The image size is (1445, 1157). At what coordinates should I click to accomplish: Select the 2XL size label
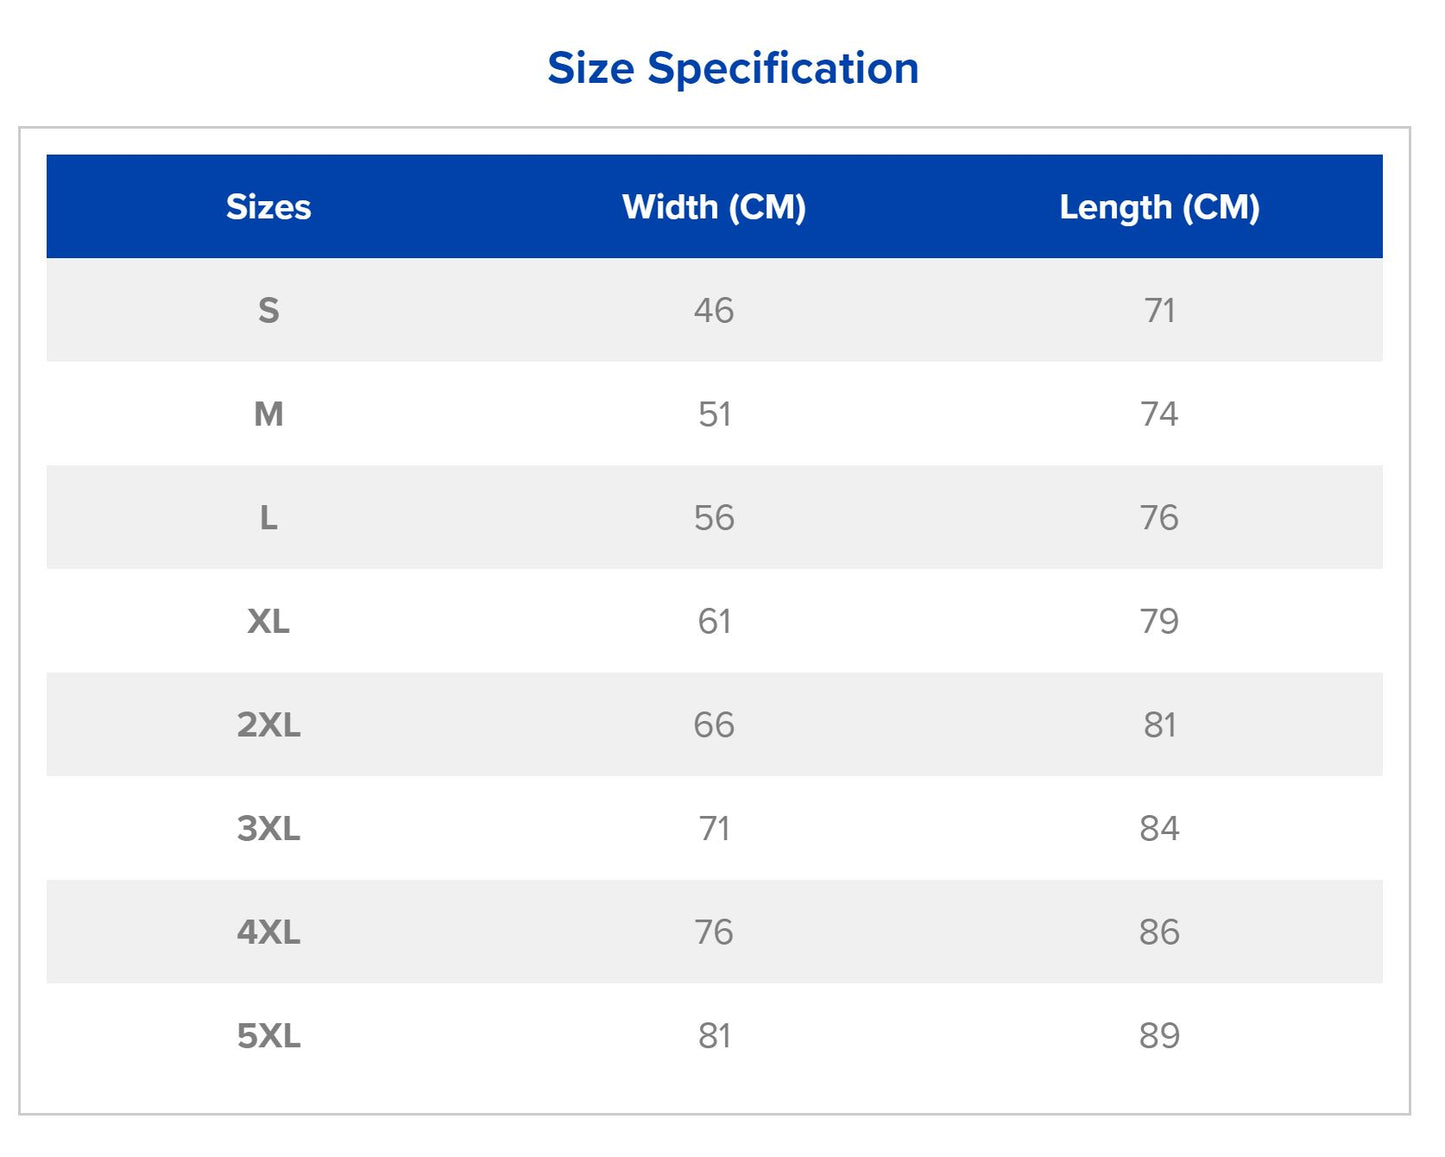click(x=268, y=725)
